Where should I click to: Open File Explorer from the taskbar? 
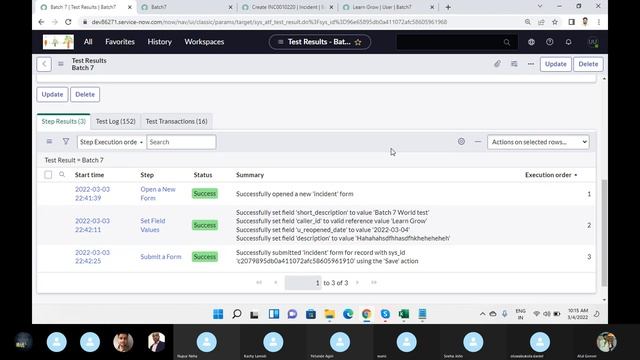[x=329, y=314]
